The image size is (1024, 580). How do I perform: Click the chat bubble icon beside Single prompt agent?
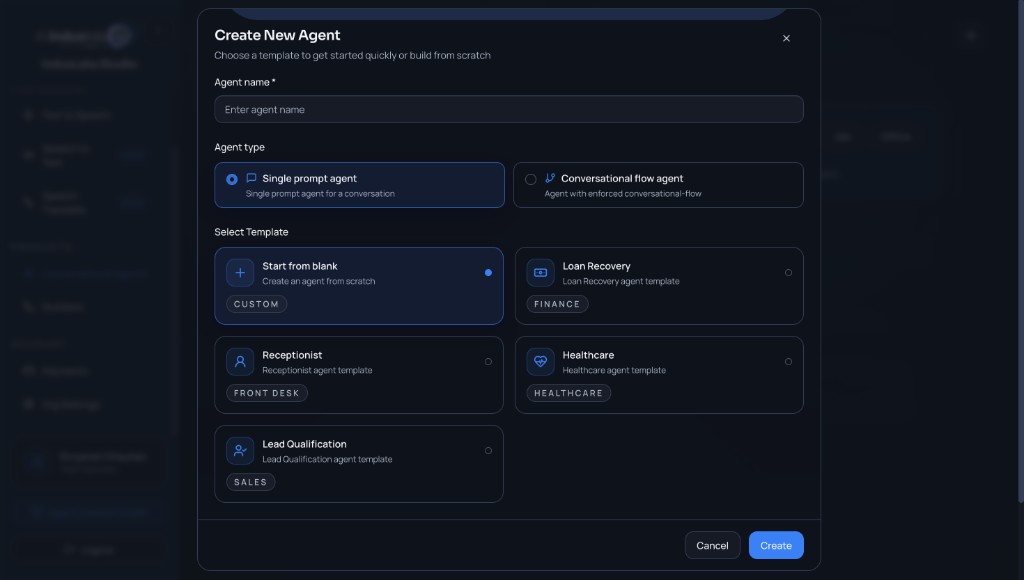[x=253, y=179]
